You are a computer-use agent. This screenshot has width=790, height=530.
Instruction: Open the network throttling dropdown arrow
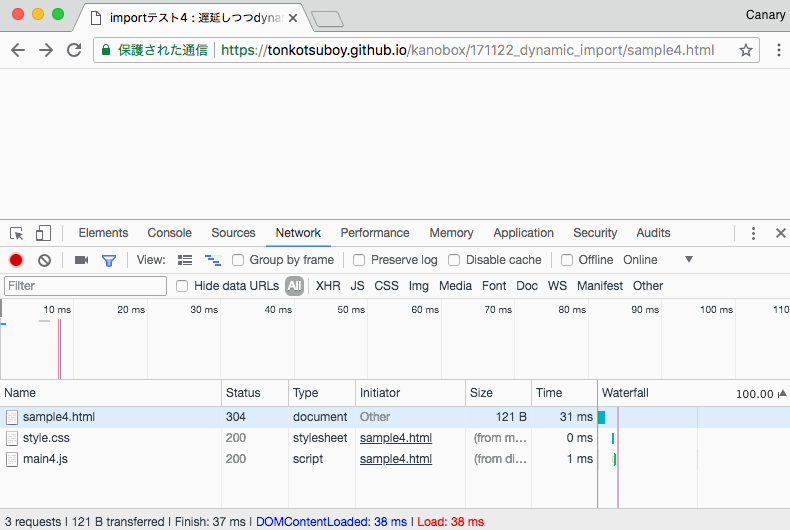coord(688,260)
